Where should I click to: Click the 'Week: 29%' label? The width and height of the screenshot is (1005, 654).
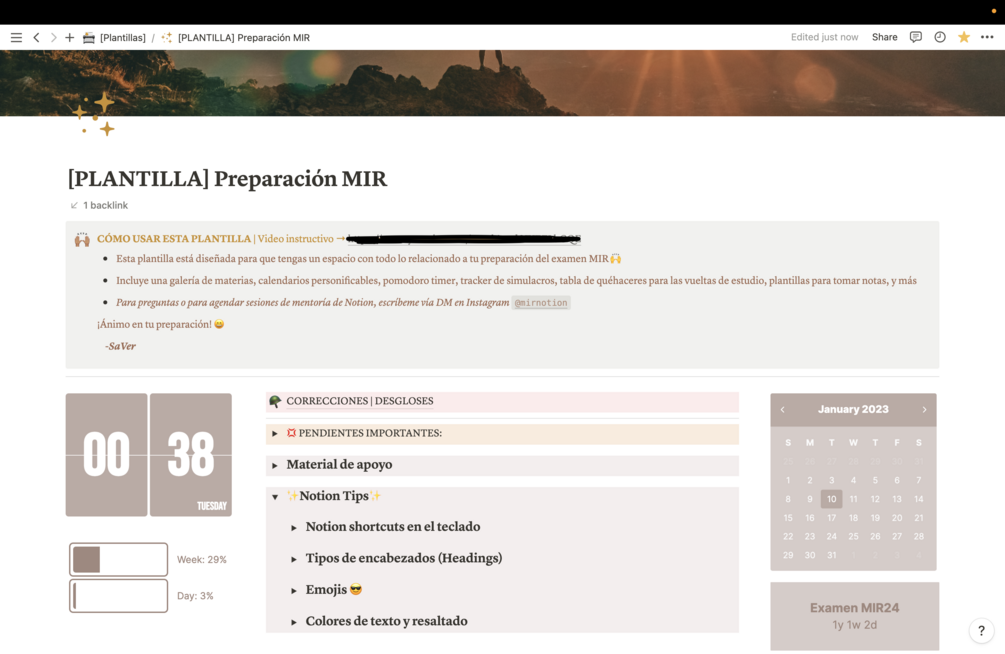tap(202, 560)
